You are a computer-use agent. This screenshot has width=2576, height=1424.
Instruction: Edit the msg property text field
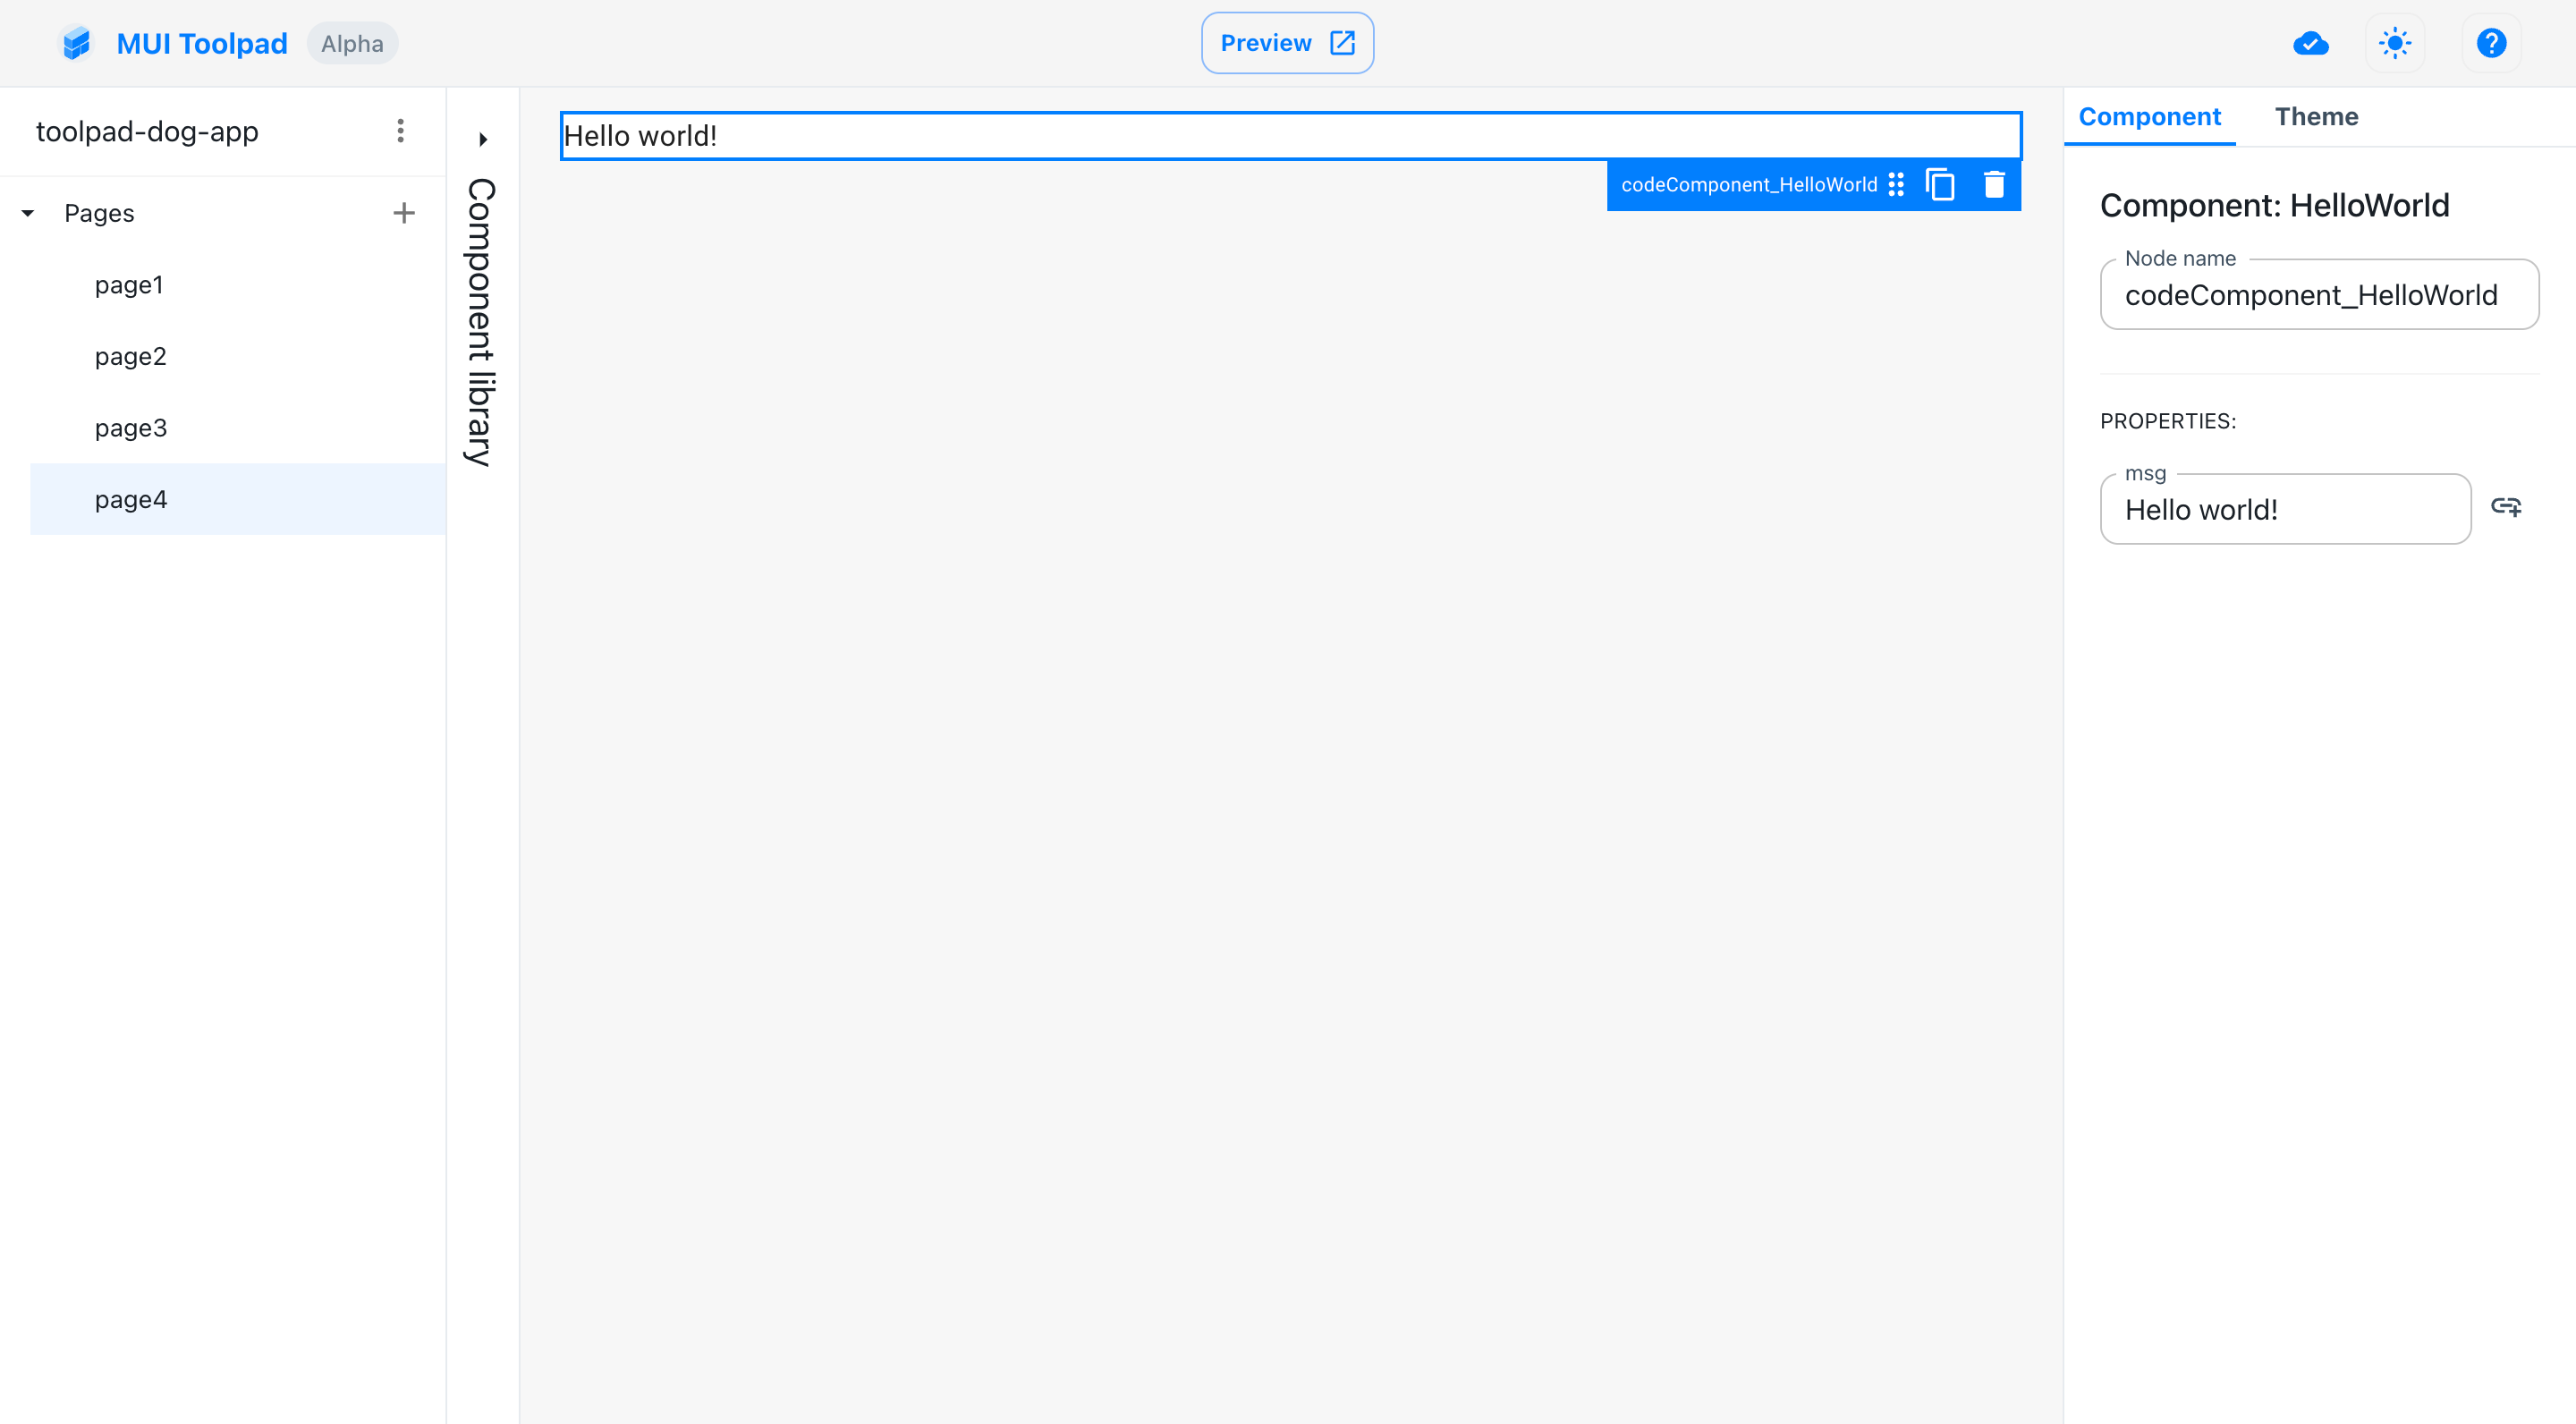[x=2284, y=510]
